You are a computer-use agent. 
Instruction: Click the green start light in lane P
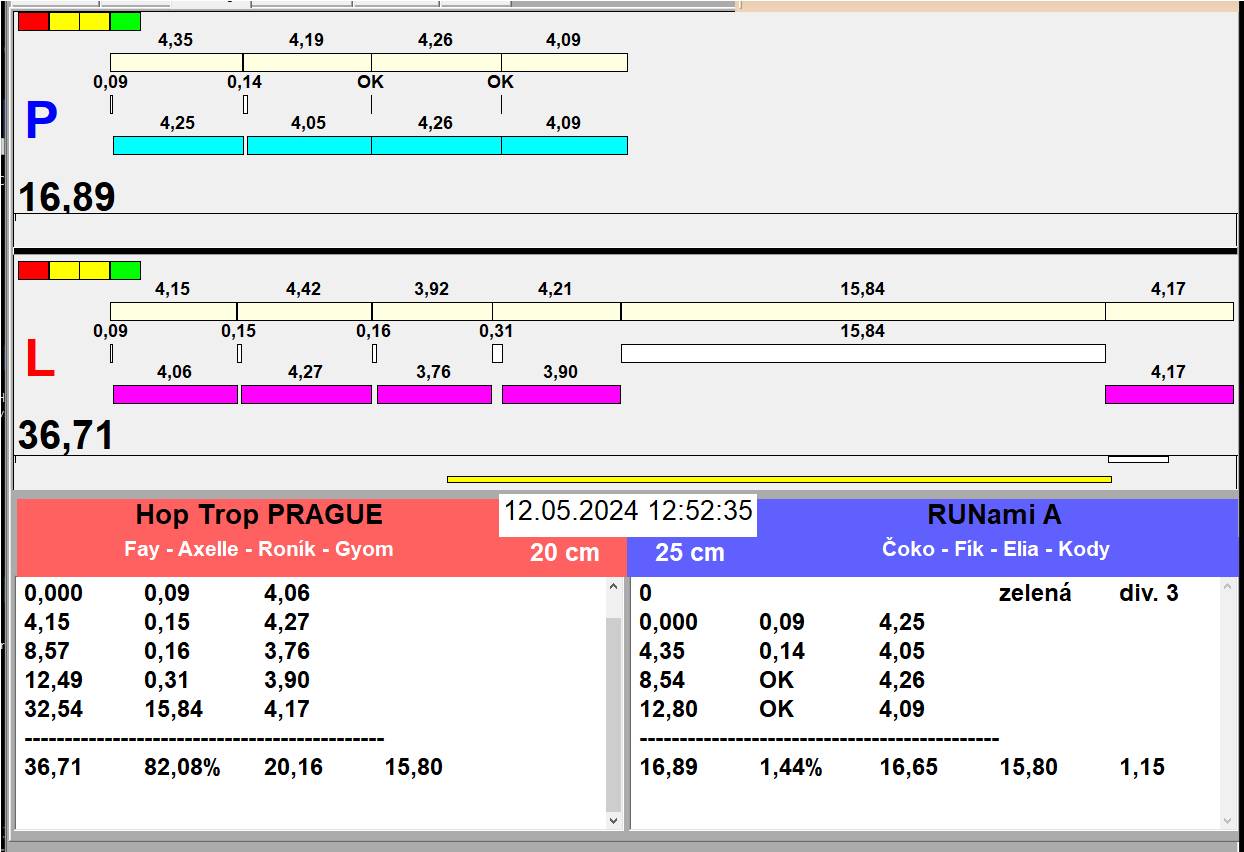click(125, 21)
